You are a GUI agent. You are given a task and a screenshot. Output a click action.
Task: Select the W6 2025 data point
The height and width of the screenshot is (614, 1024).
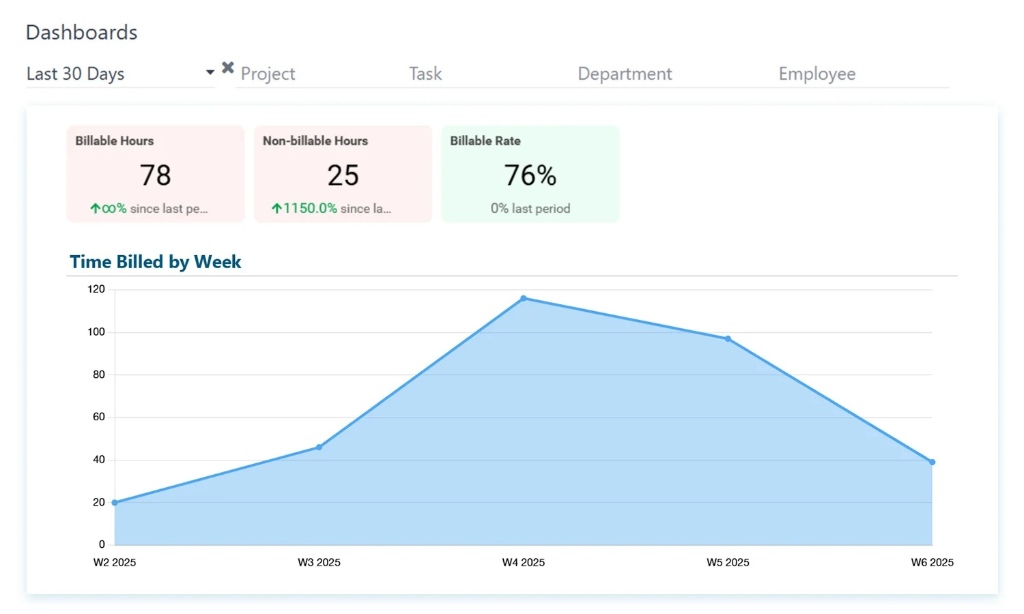click(x=931, y=462)
